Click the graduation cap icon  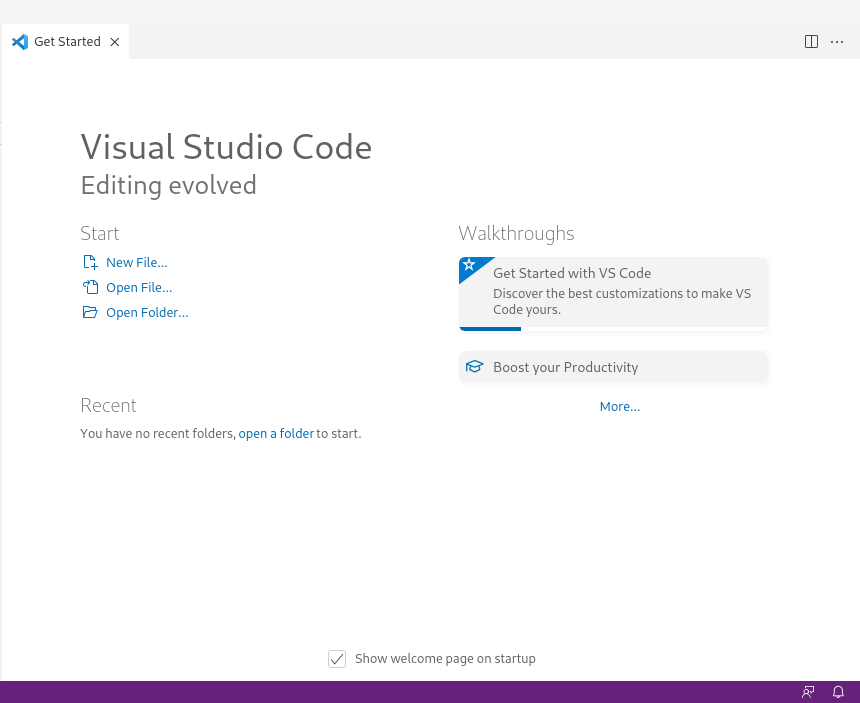474,367
